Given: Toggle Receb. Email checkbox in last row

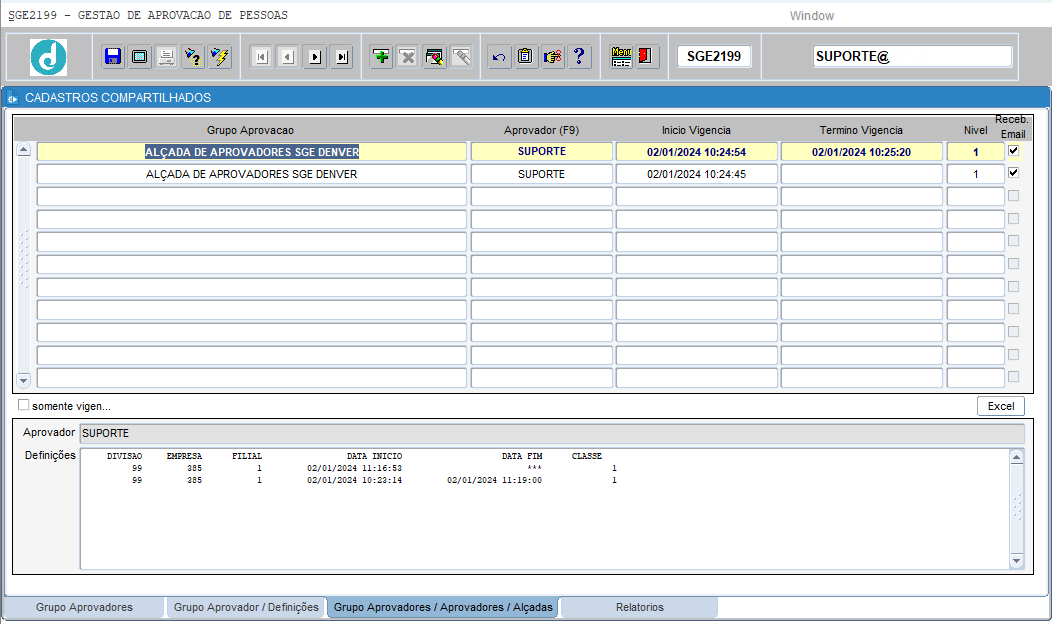Looking at the screenshot, I should point(1013,376).
